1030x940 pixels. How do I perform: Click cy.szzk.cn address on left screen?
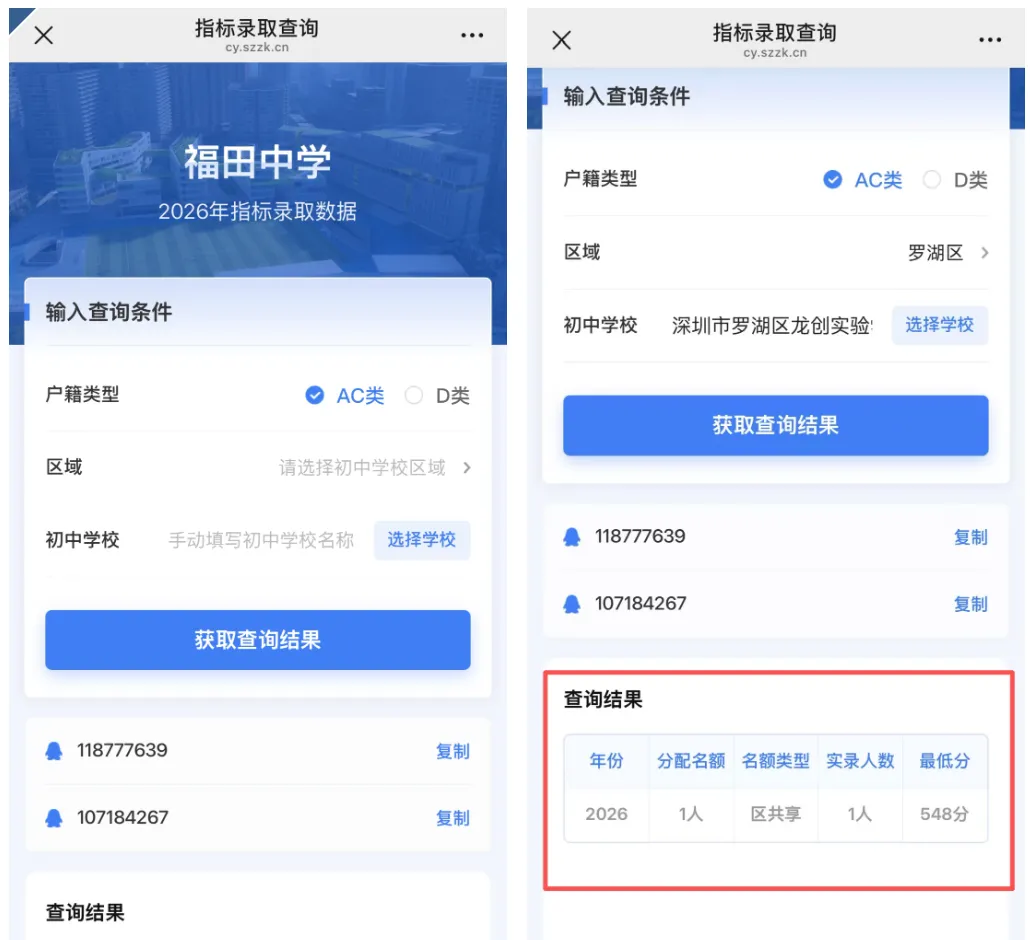point(257,47)
